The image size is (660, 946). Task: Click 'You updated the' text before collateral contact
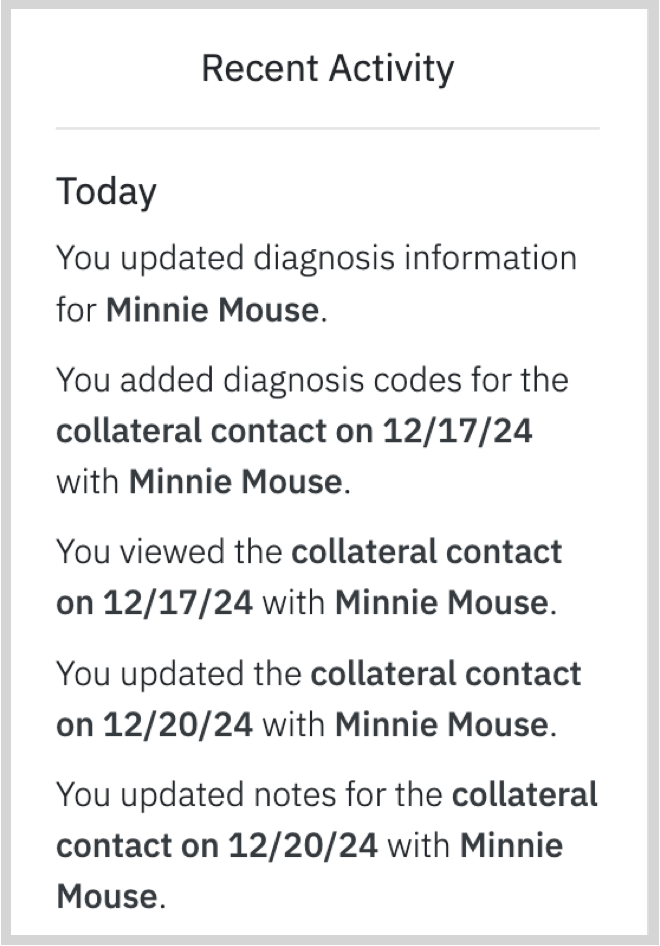point(179,674)
